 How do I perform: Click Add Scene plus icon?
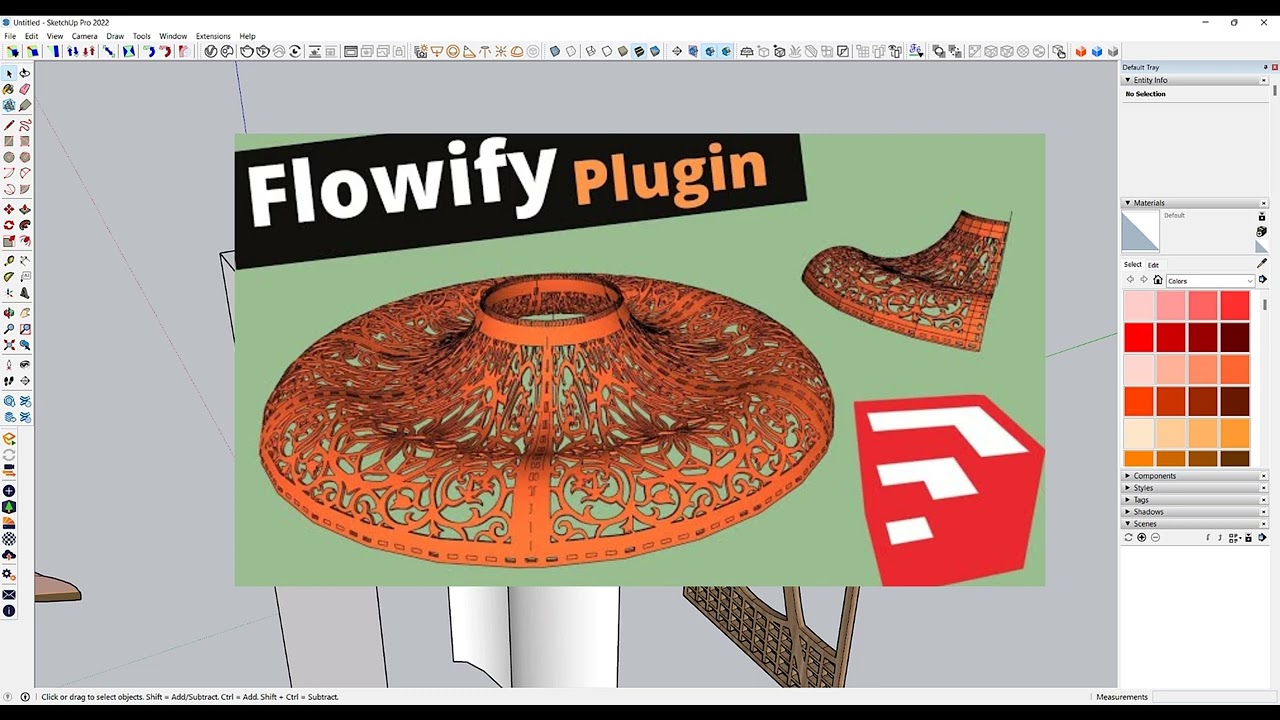[1142, 538]
